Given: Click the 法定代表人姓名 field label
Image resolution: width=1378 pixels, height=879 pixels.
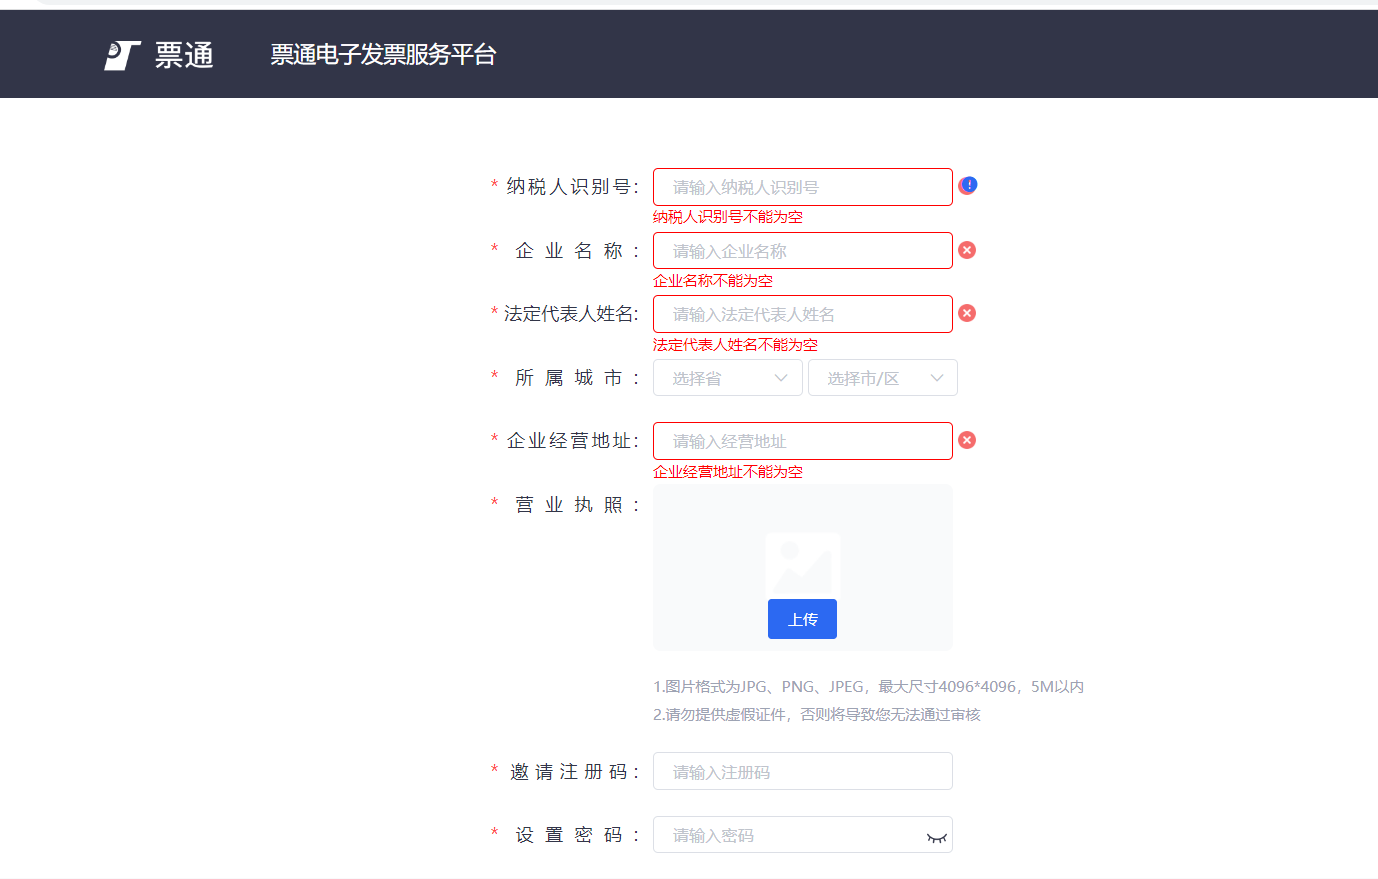Looking at the screenshot, I should pyautogui.click(x=570, y=314).
